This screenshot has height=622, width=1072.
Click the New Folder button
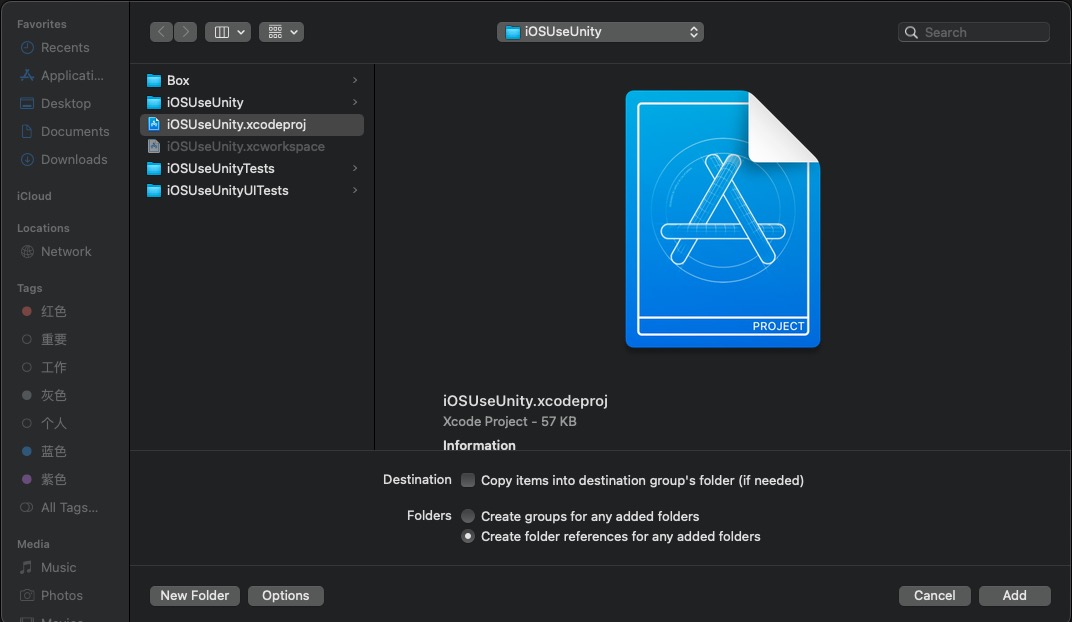[x=195, y=595]
